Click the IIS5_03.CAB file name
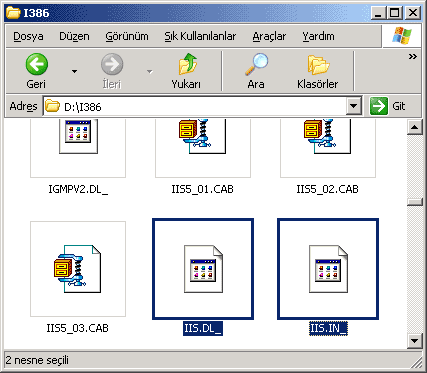427x373 pixels. coord(78,328)
